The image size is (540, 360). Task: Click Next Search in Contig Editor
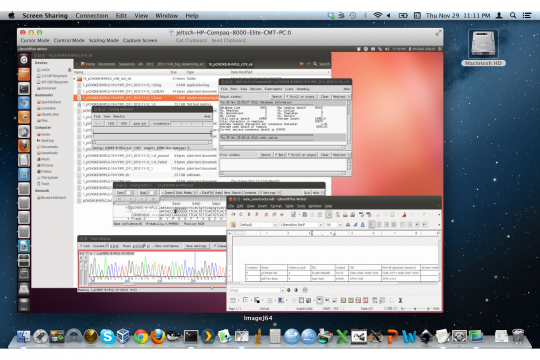click(232, 193)
